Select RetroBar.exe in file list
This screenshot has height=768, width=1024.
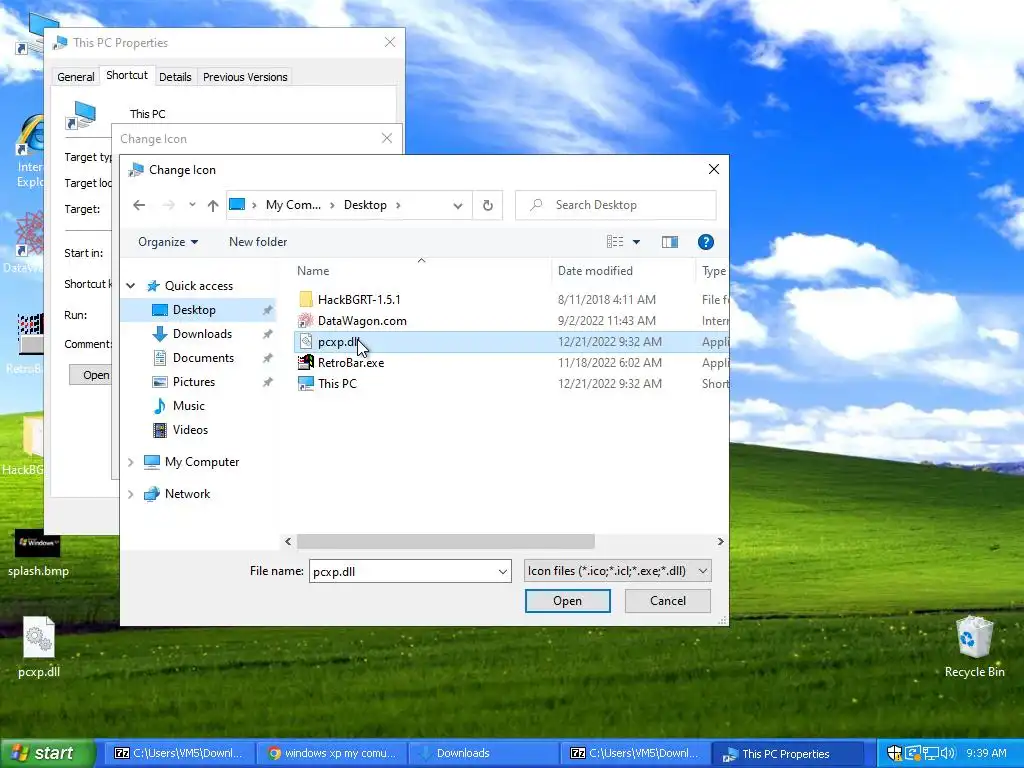[x=351, y=362]
